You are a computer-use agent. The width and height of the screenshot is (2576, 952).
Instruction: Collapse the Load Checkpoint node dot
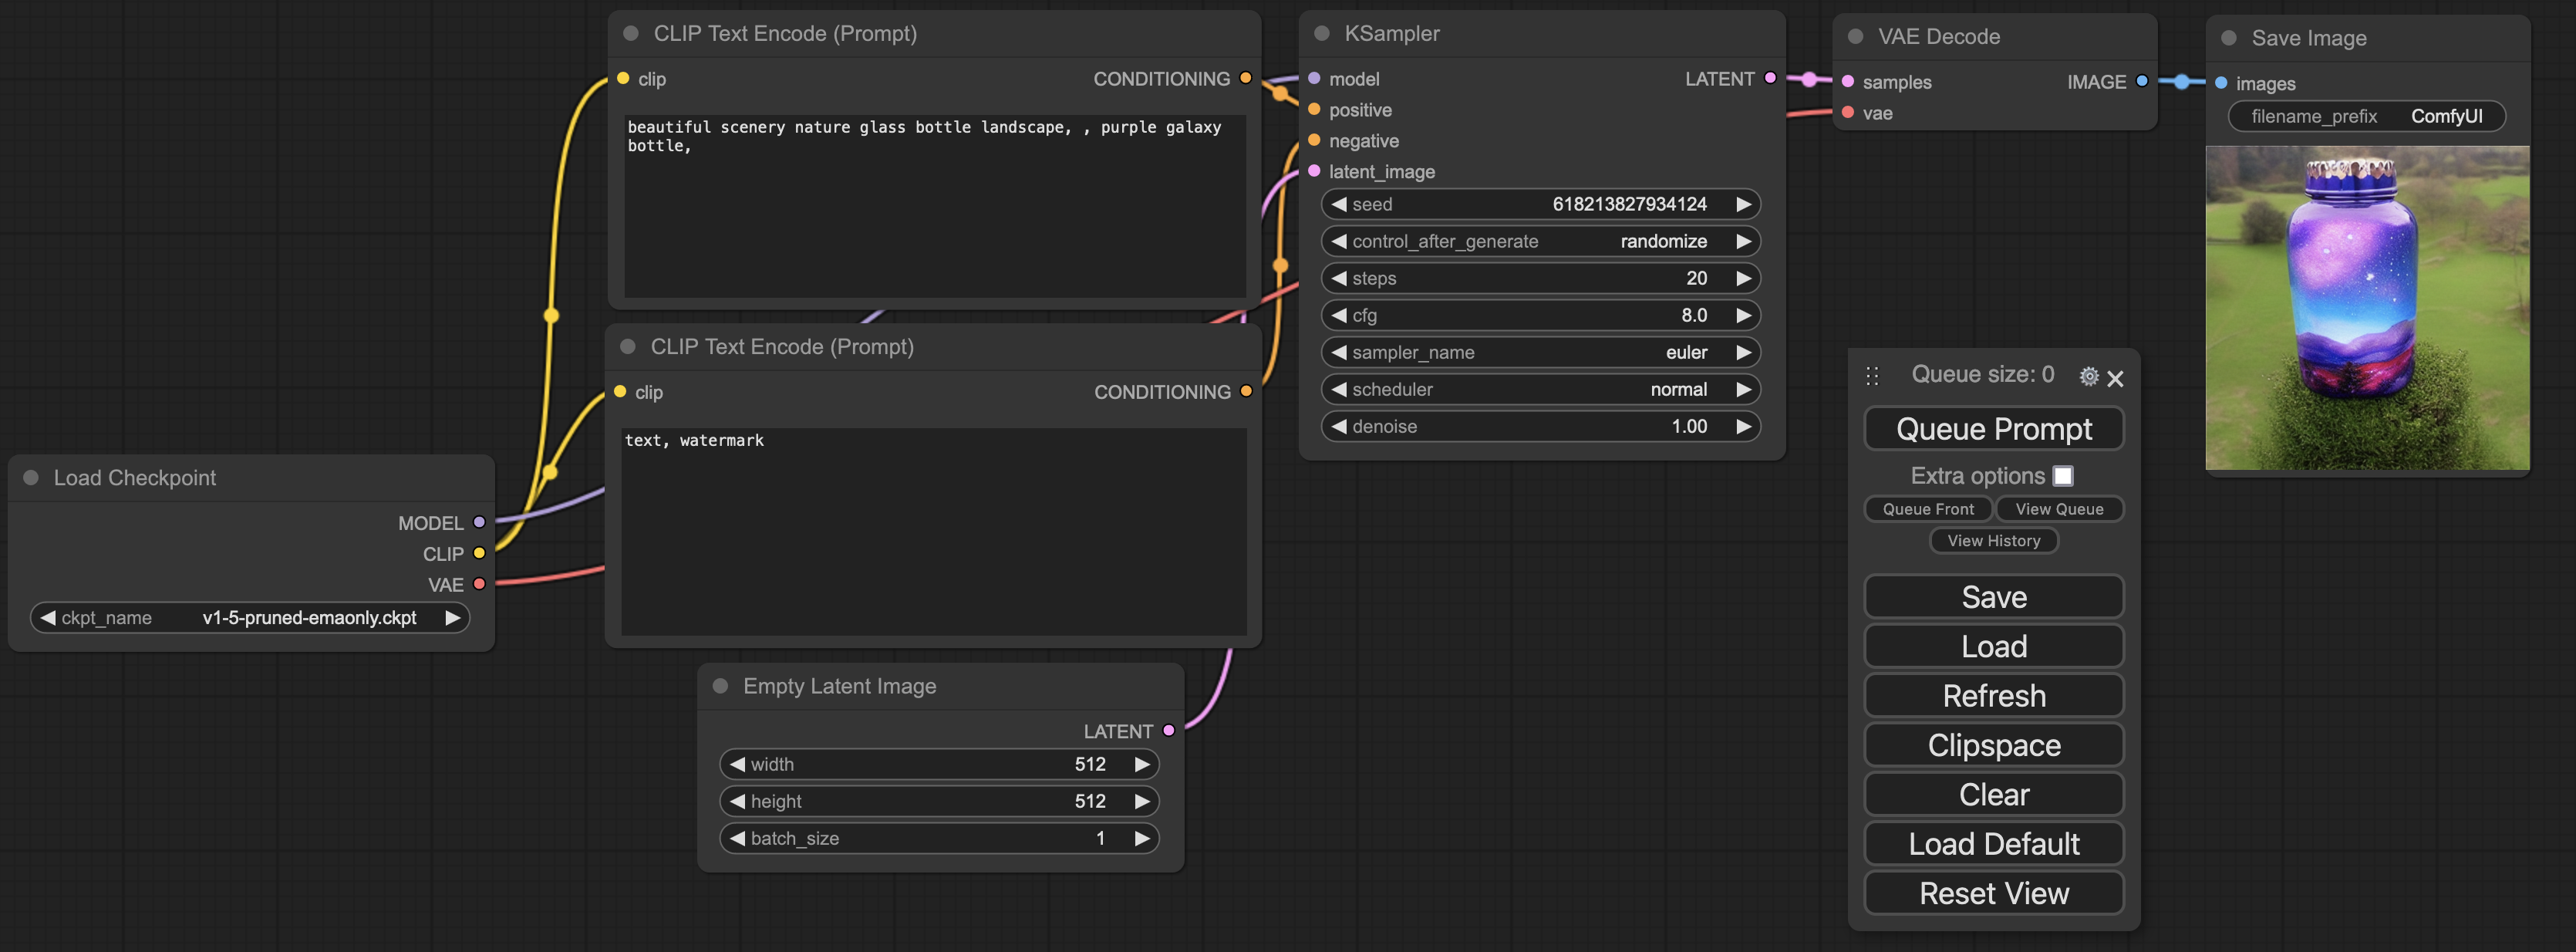31,477
